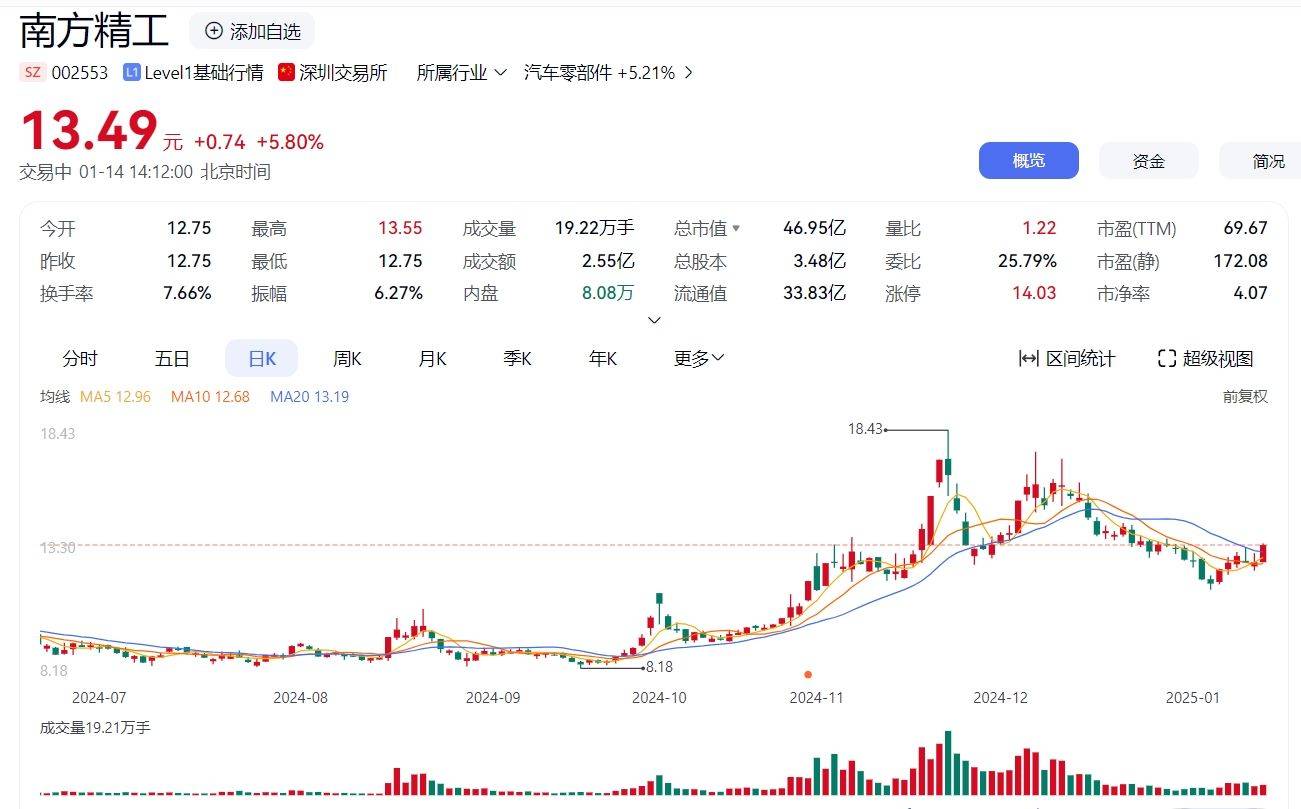Click the SZ market badge
The height and width of the screenshot is (809, 1301).
[33, 72]
